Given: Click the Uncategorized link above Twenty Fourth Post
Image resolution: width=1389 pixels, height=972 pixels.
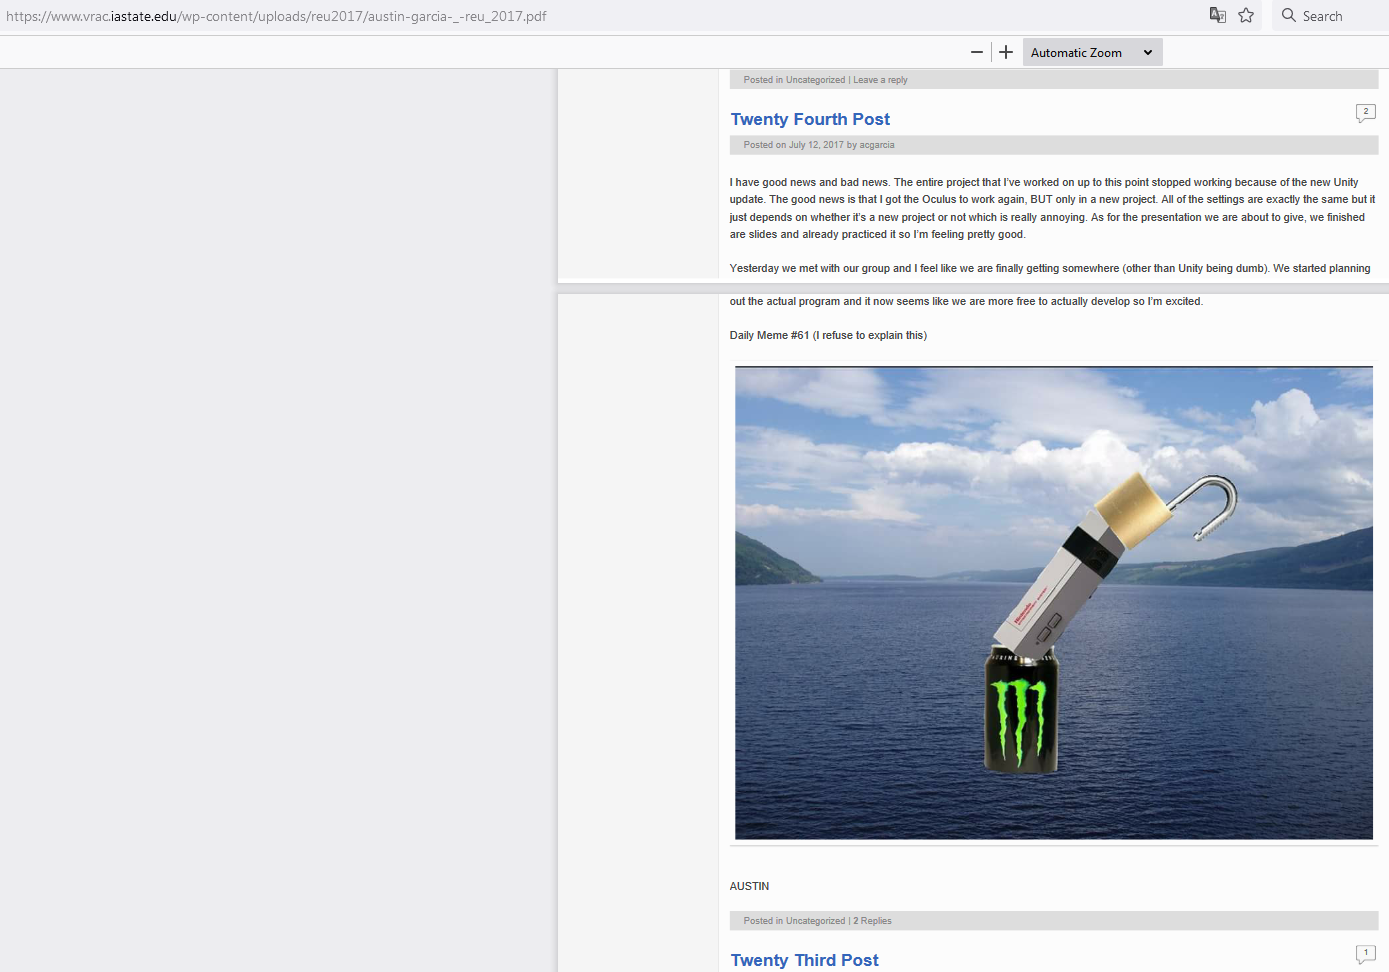Looking at the screenshot, I should (x=815, y=80).
